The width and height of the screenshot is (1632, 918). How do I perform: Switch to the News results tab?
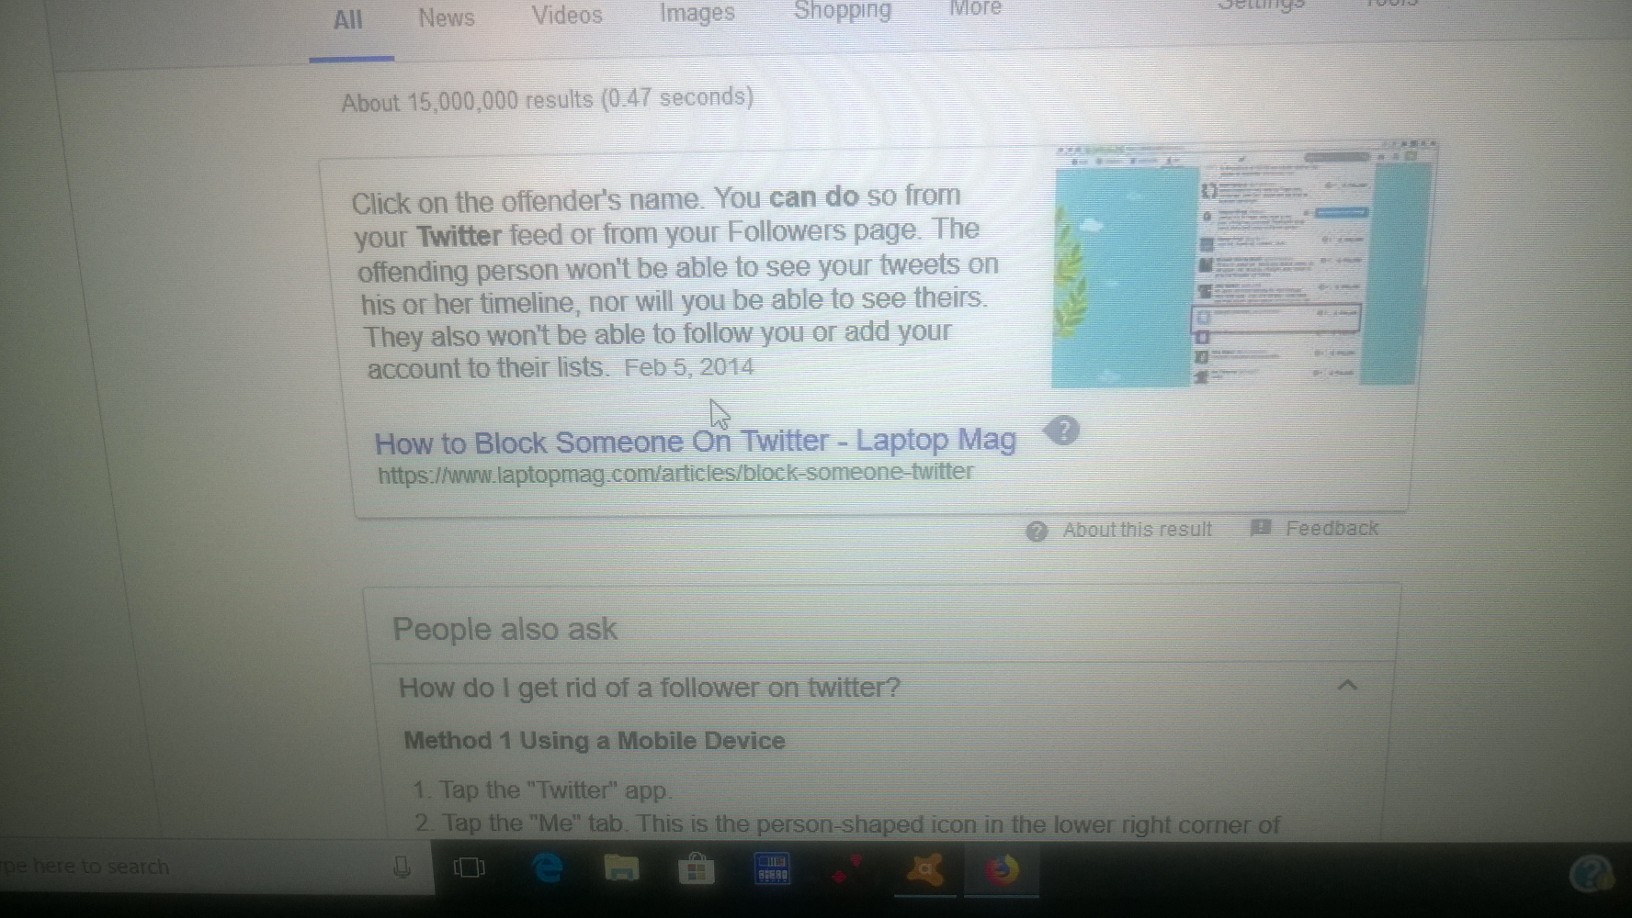[x=446, y=18]
